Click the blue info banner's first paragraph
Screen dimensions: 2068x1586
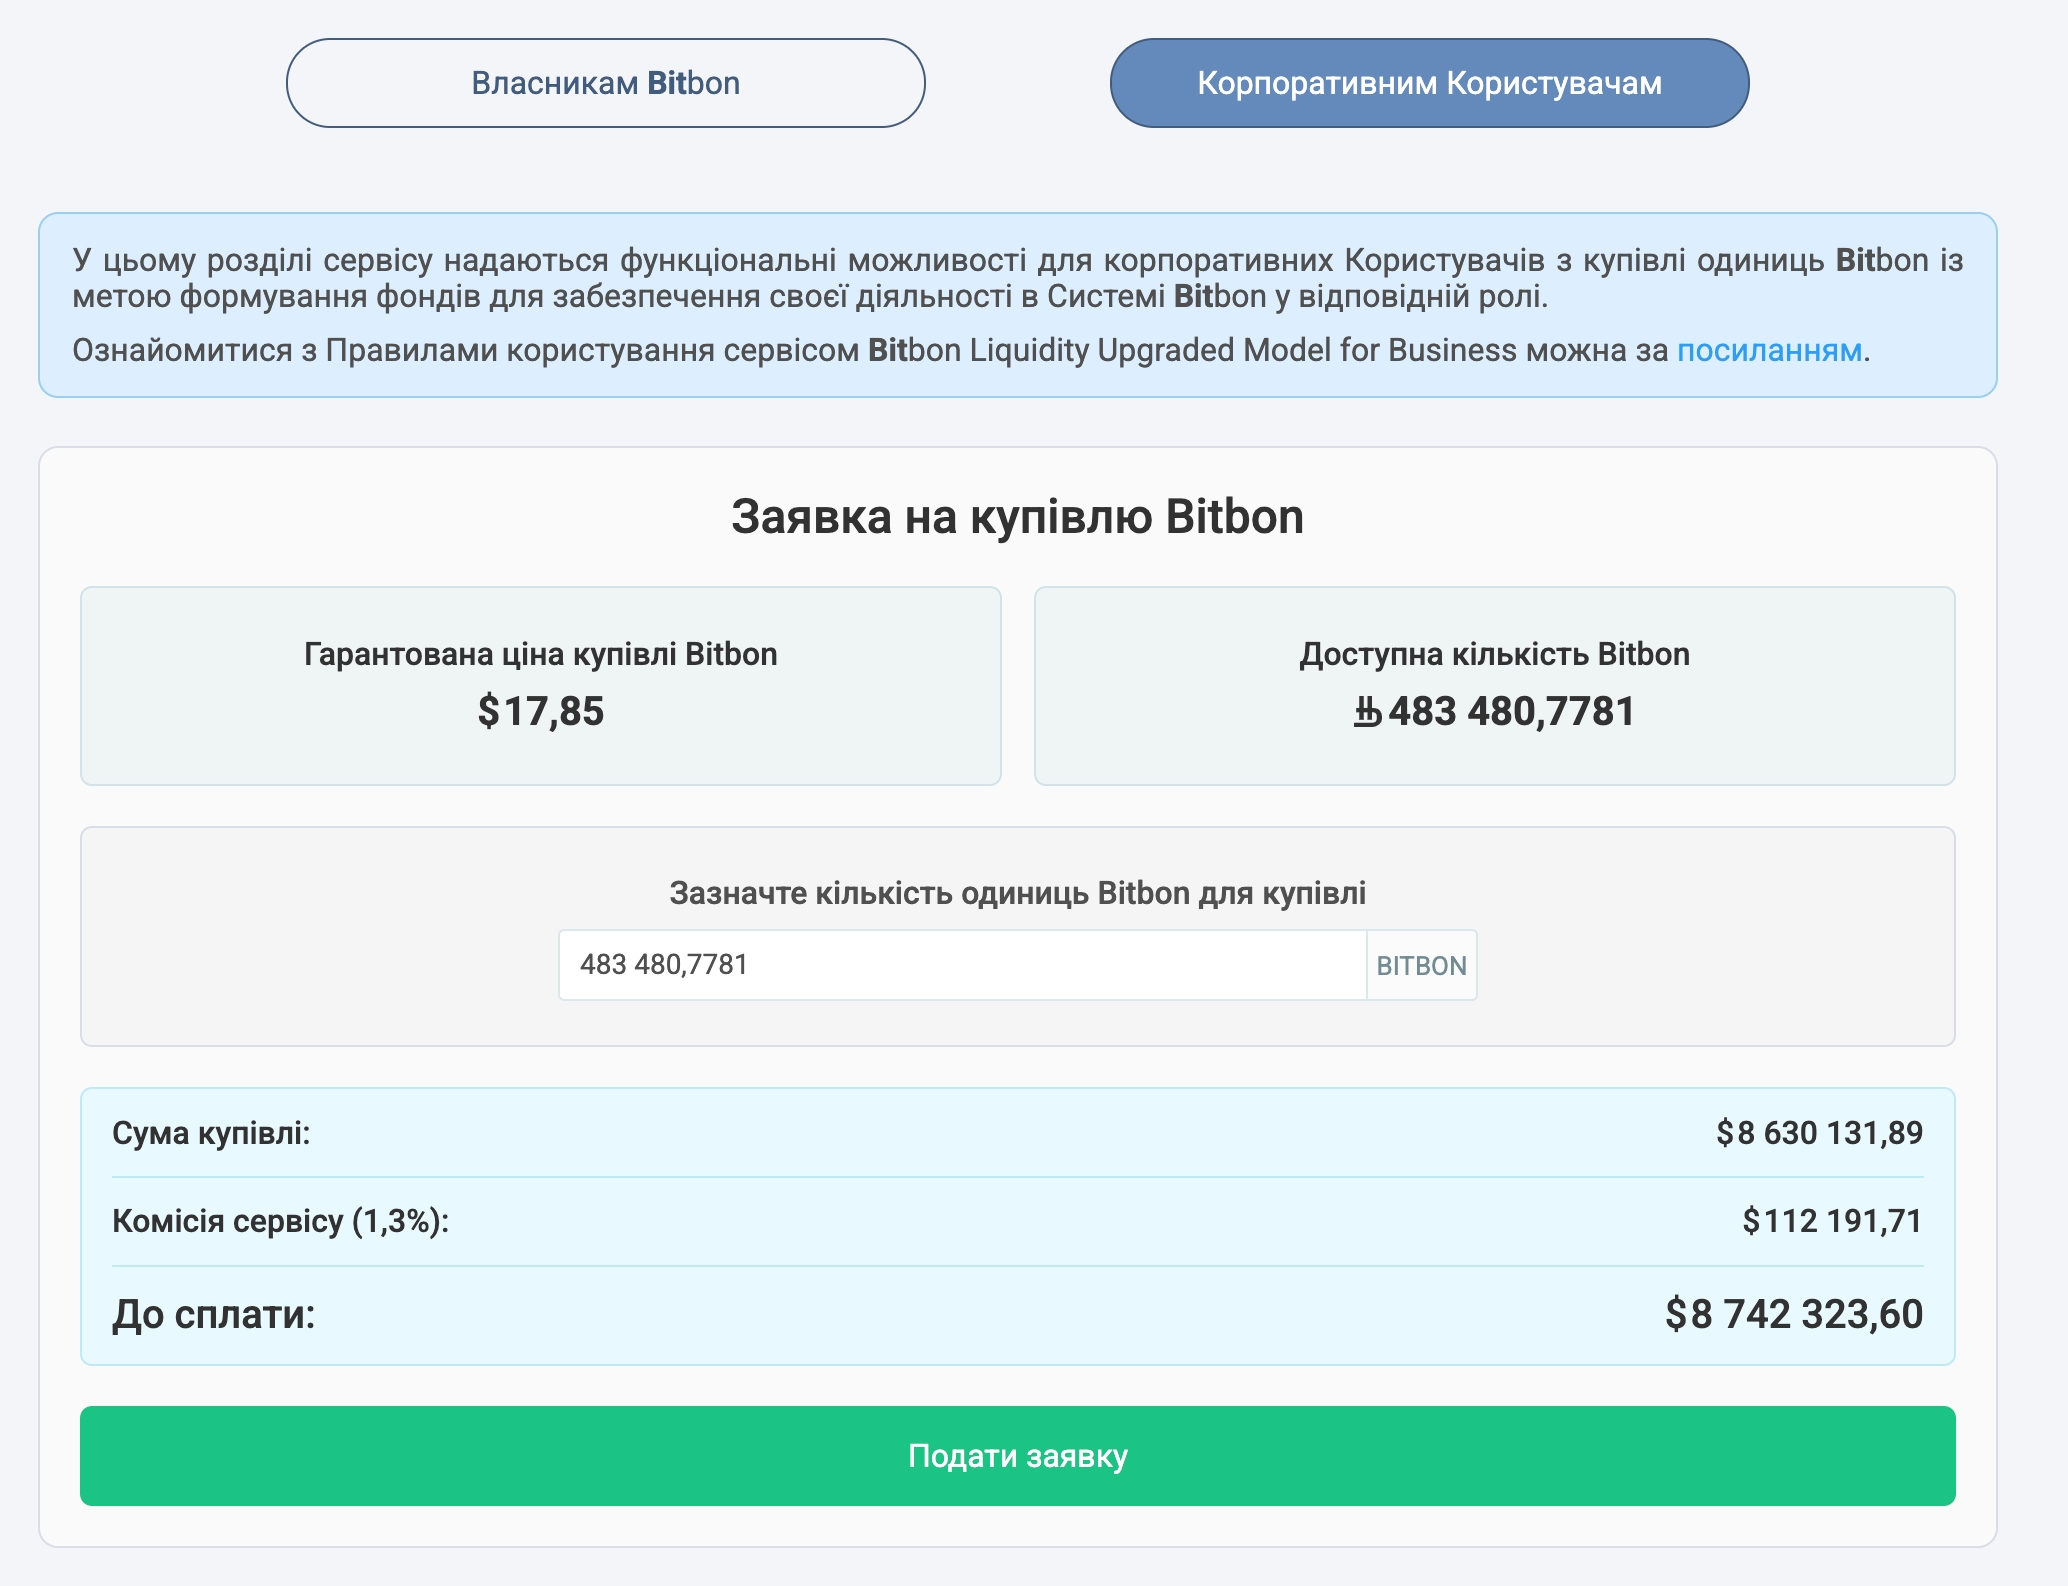(x=1017, y=278)
